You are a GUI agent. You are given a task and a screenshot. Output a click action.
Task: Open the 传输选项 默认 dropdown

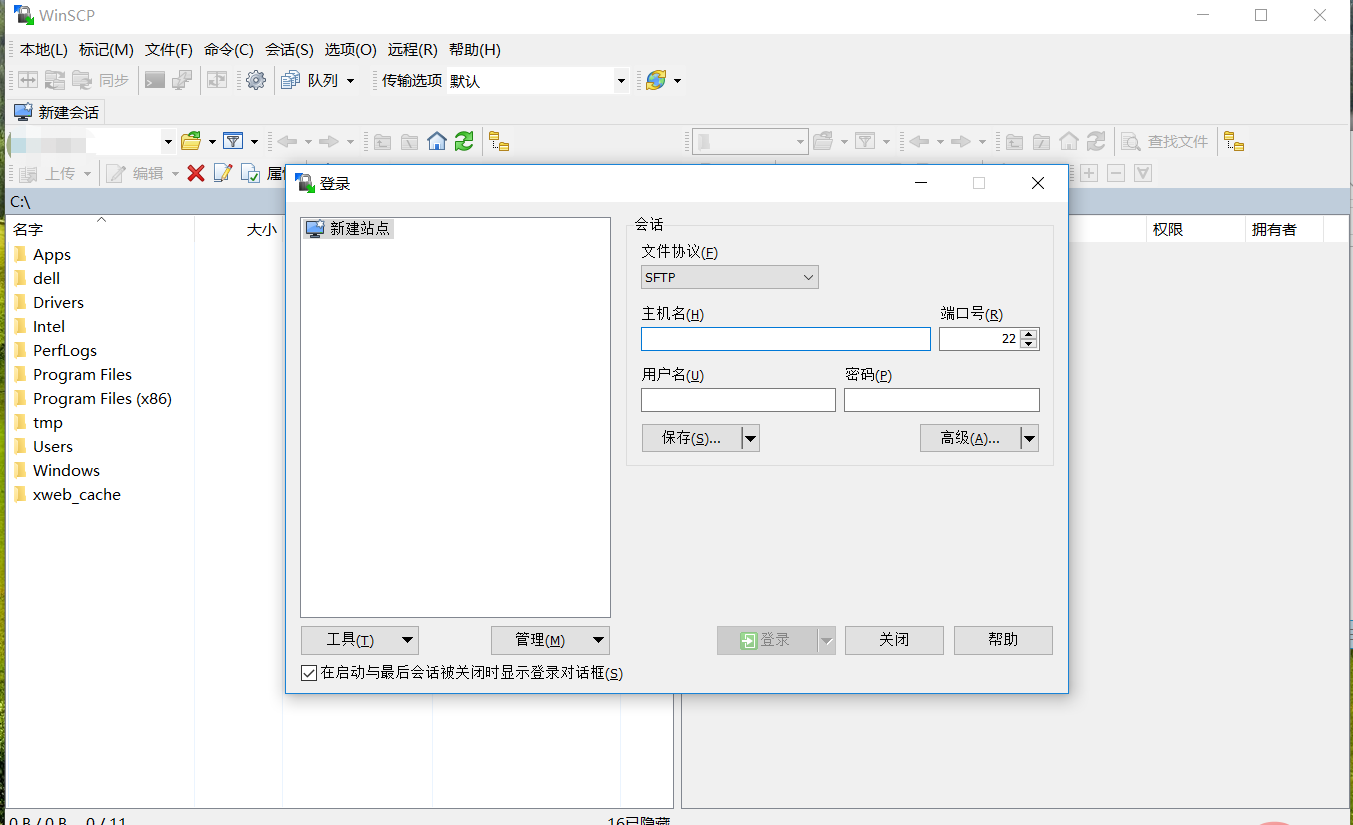point(621,81)
